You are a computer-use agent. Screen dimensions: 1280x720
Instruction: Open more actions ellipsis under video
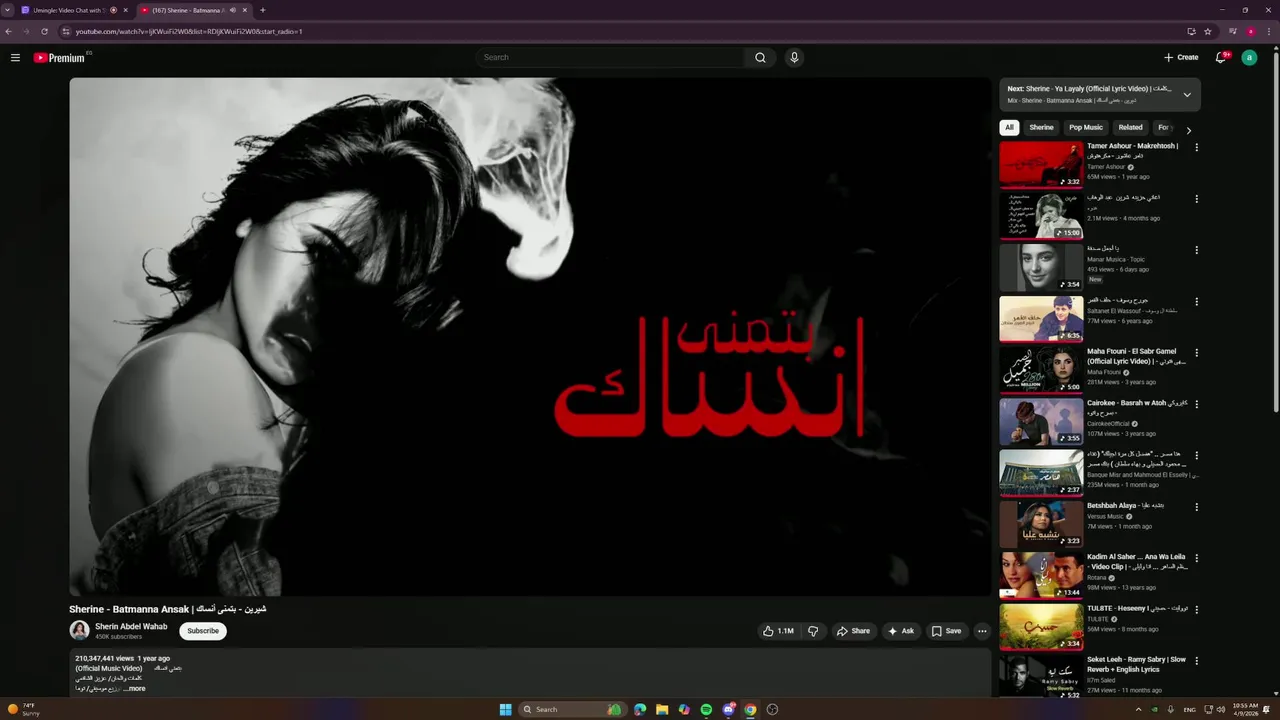tap(982, 631)
